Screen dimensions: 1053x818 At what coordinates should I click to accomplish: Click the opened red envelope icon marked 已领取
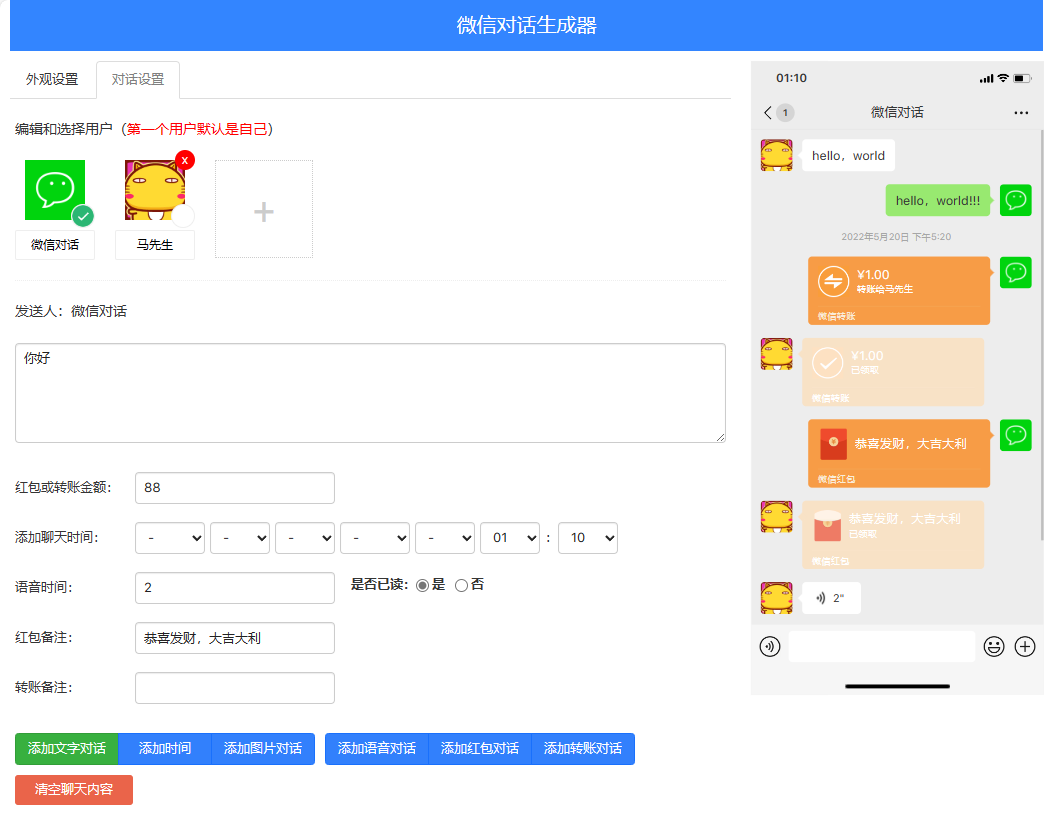827,527
